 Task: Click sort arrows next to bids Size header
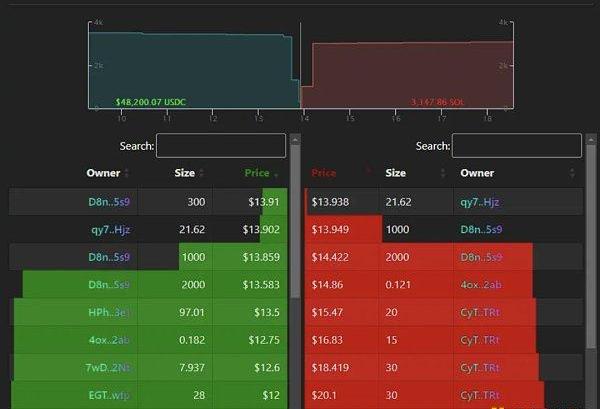[201, 173]
